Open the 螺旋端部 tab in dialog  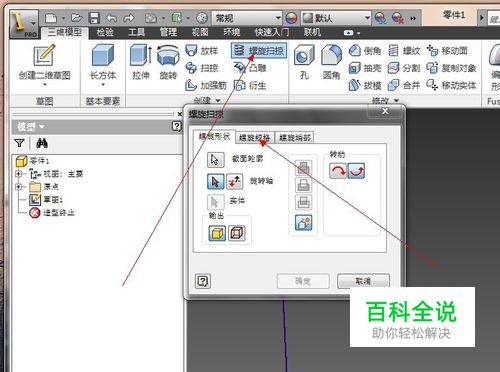(x=295, y=137)
